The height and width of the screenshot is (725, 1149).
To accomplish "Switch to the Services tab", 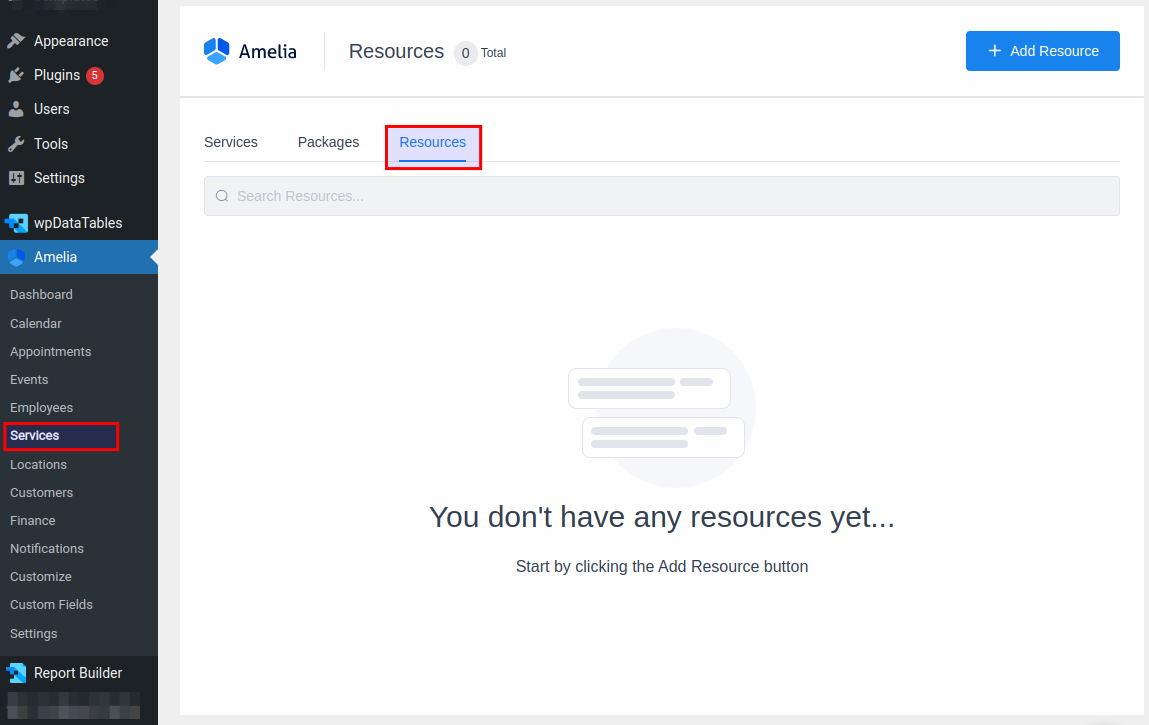I will tap(230, 142).
